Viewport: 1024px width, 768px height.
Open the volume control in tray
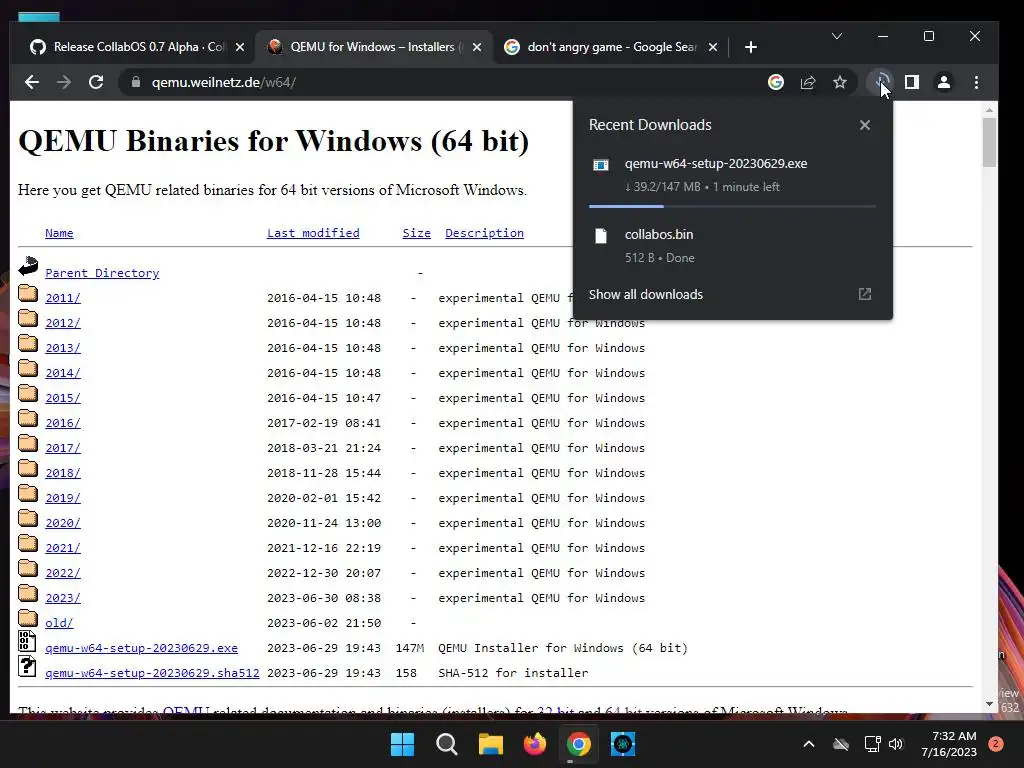(896, 744)
